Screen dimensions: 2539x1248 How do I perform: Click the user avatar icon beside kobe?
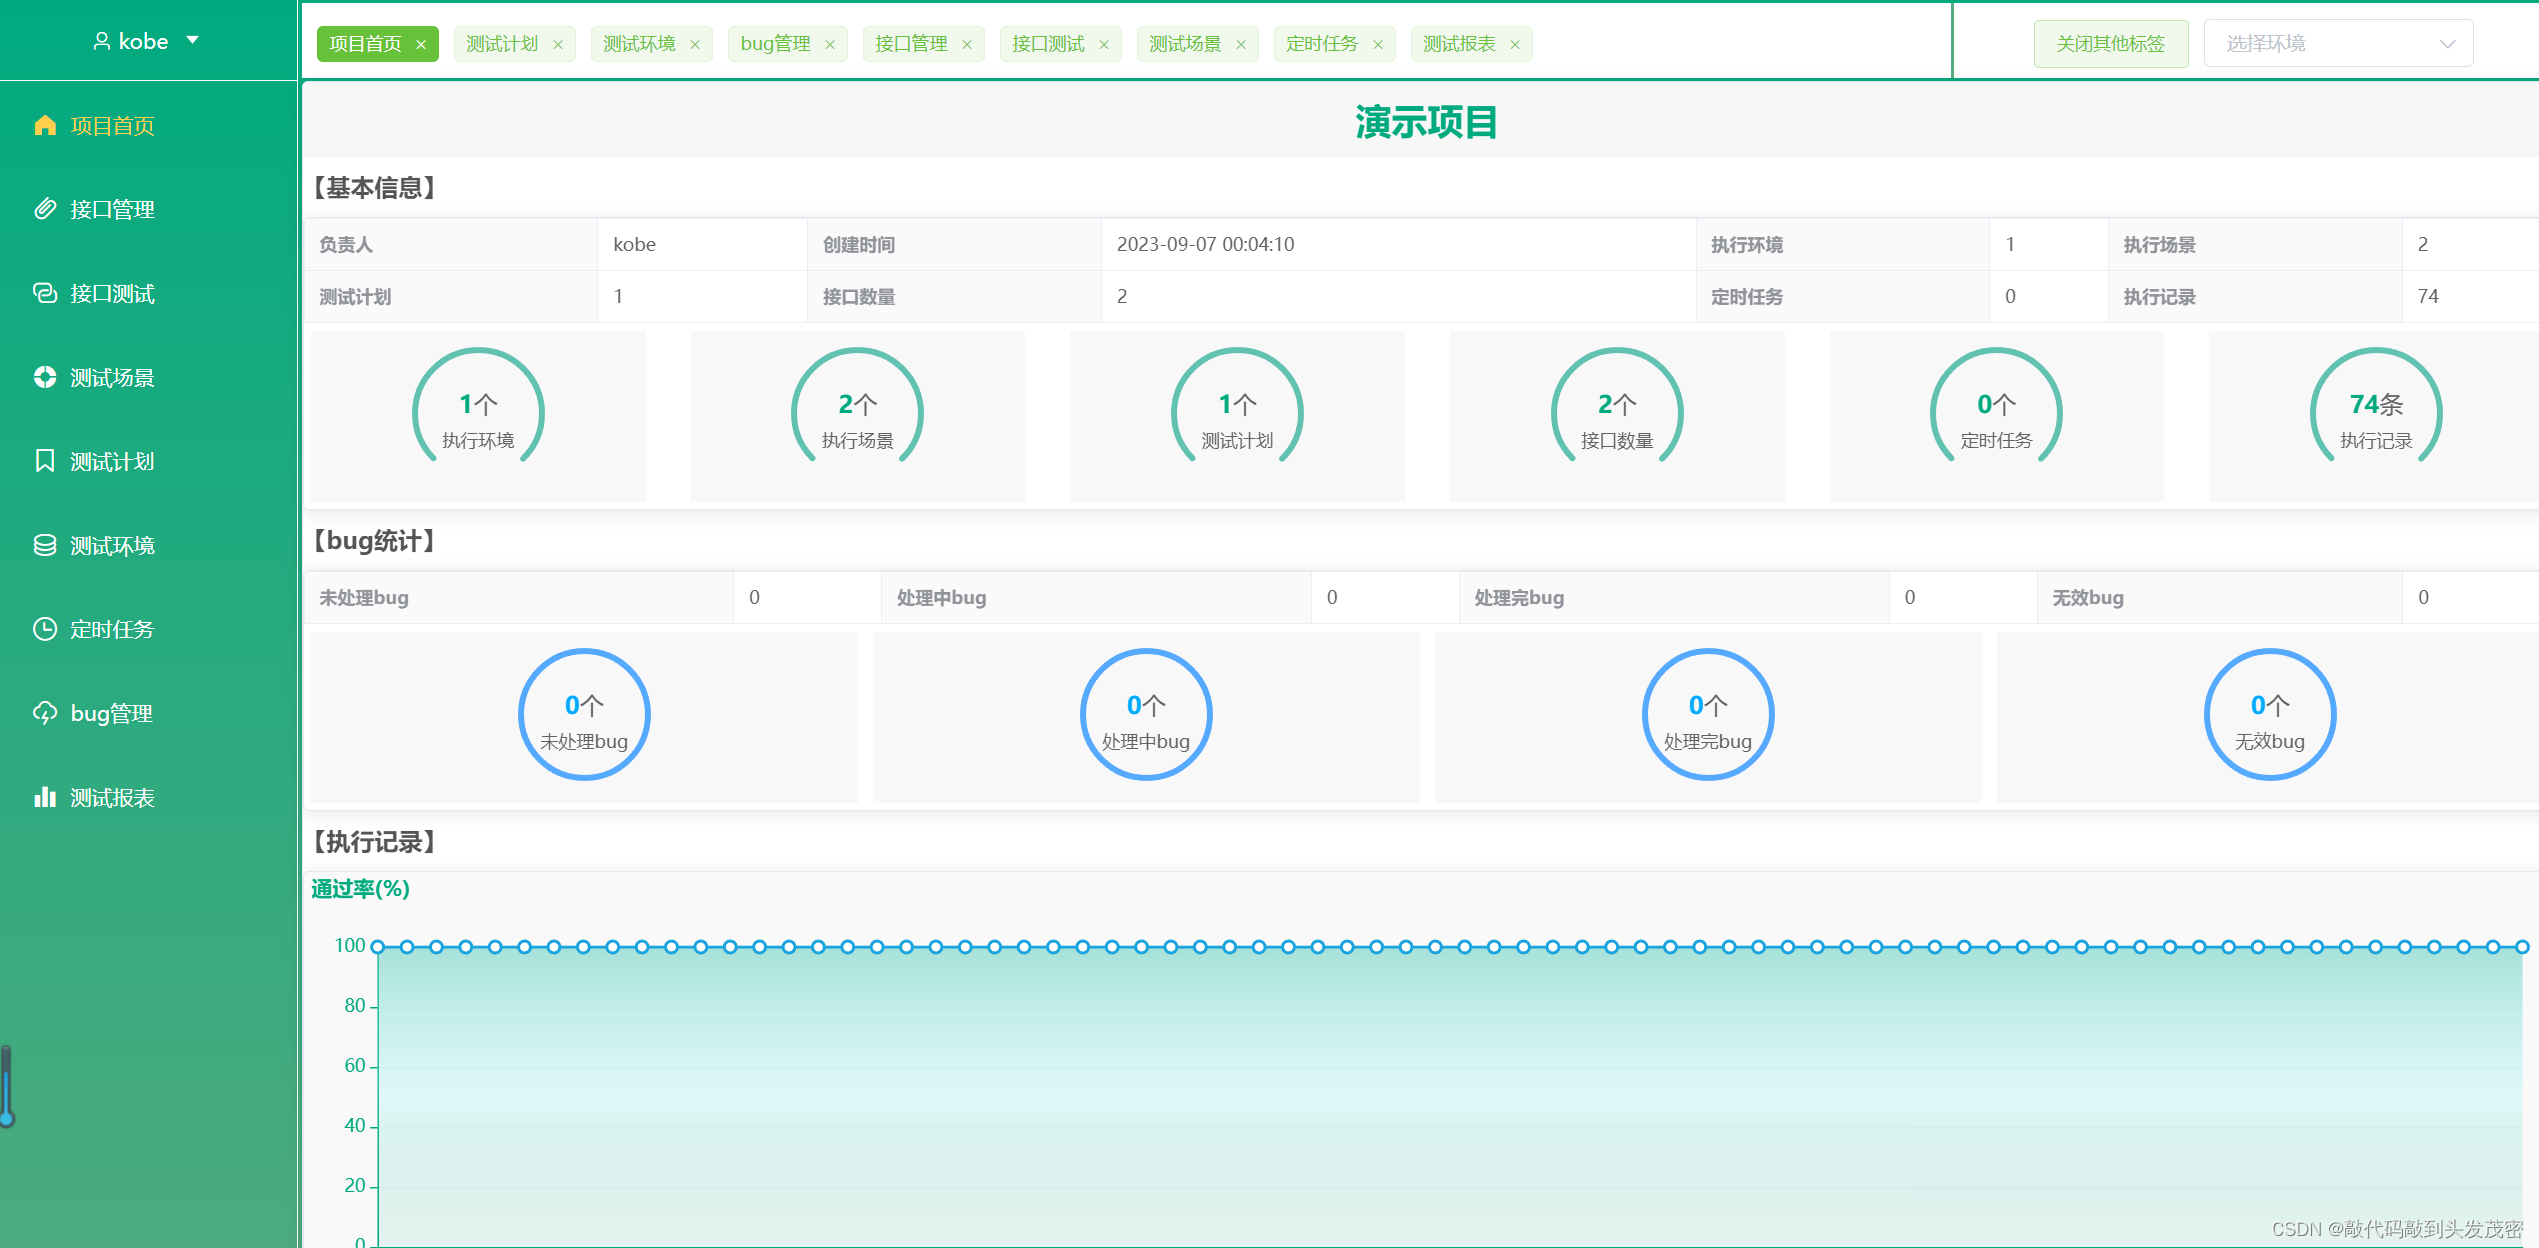tap(101, 41)
